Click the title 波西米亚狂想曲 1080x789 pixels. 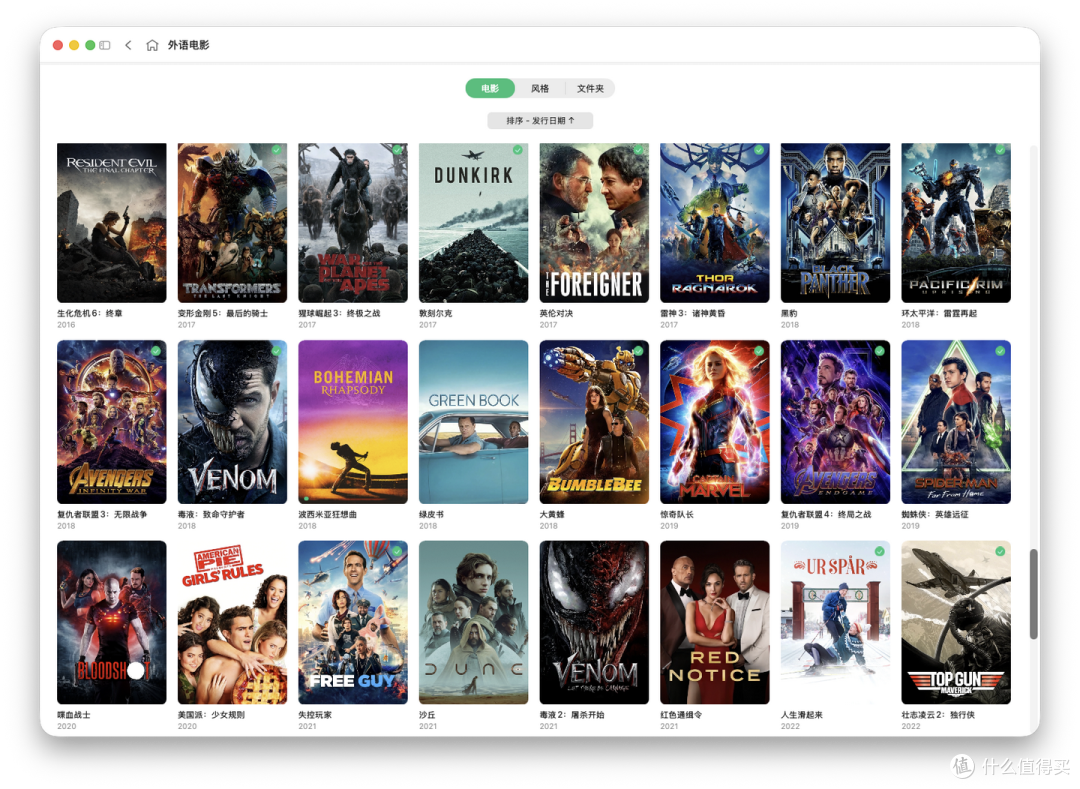tap(327, 514)
